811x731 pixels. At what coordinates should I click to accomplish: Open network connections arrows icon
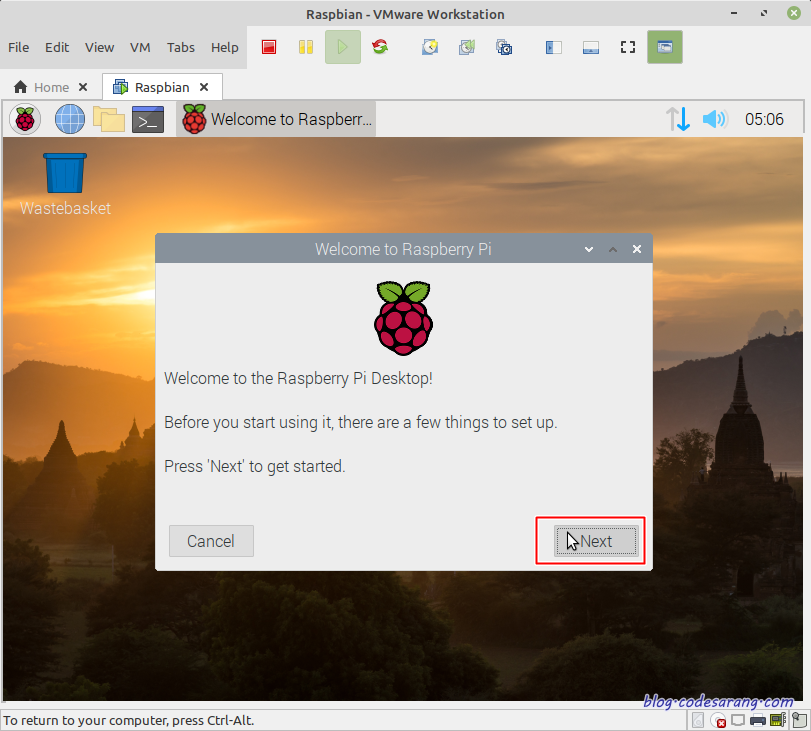[x=678, y=120]
